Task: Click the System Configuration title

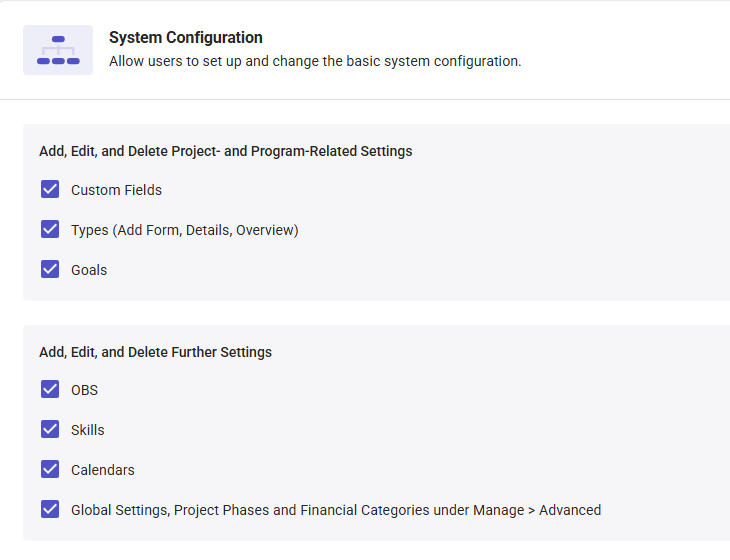Action: [x=185, y=38]
